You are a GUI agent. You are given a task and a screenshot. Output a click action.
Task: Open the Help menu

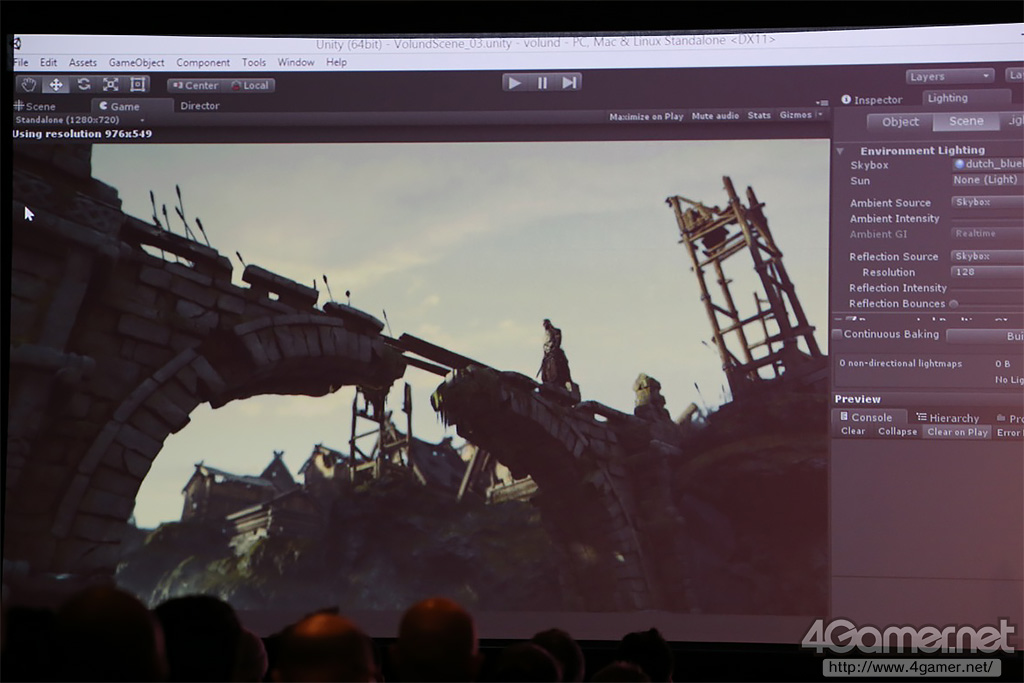pyautogui.click(x=336, y=62)
